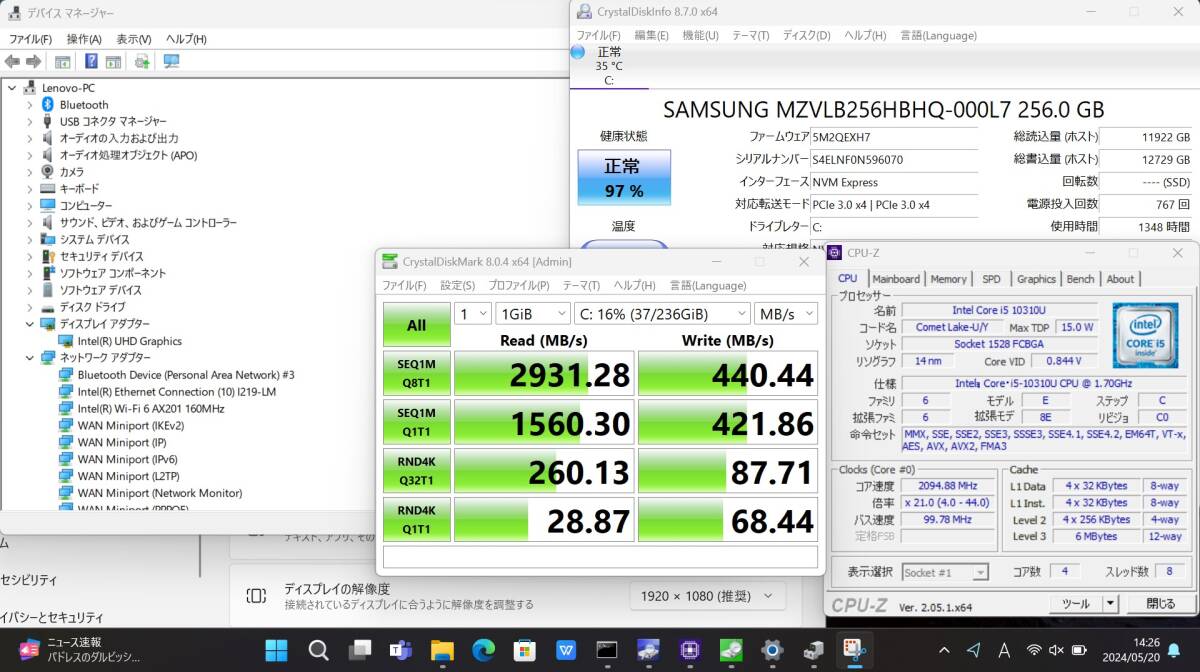
Task: Toggle the action pane toolbar icon
Action: pyautogui.click(x=115, y=61)
